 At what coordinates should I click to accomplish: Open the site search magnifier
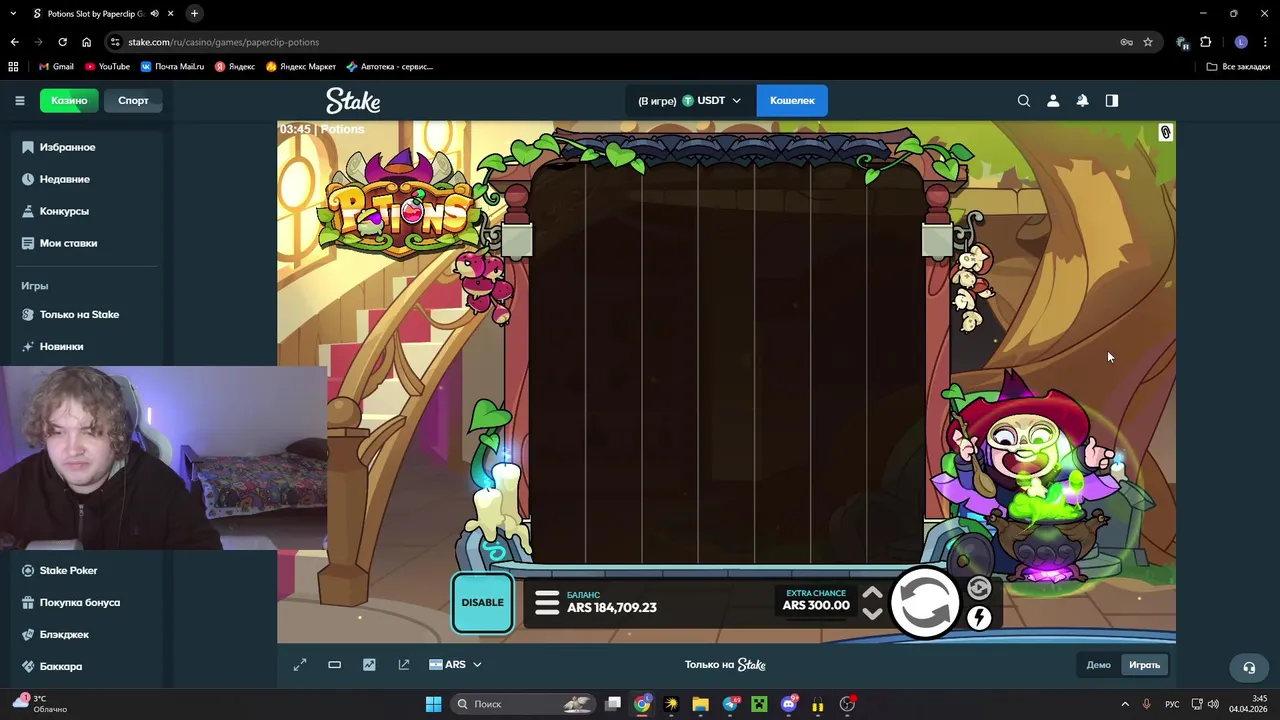pyautogui.click(x=1024, y=100)
